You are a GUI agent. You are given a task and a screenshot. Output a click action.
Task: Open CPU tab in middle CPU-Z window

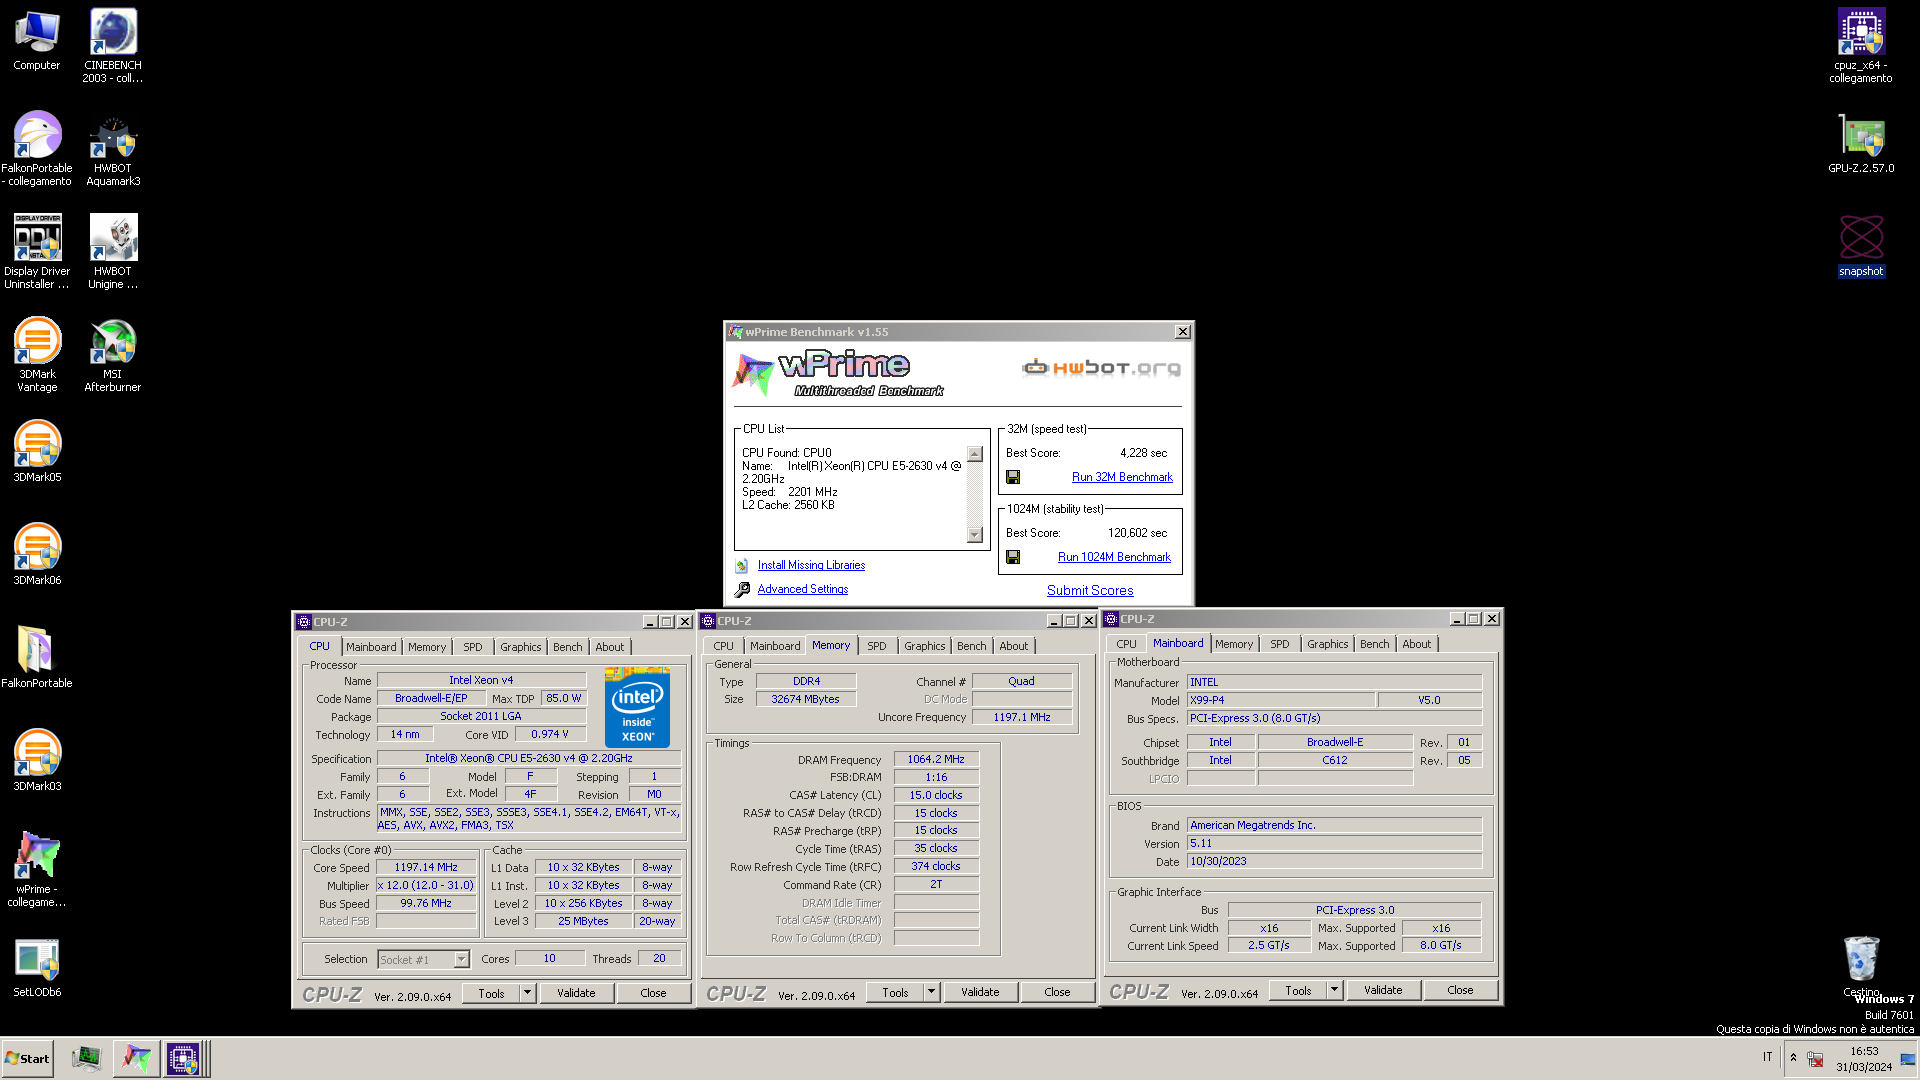click(x=724, y=647)
